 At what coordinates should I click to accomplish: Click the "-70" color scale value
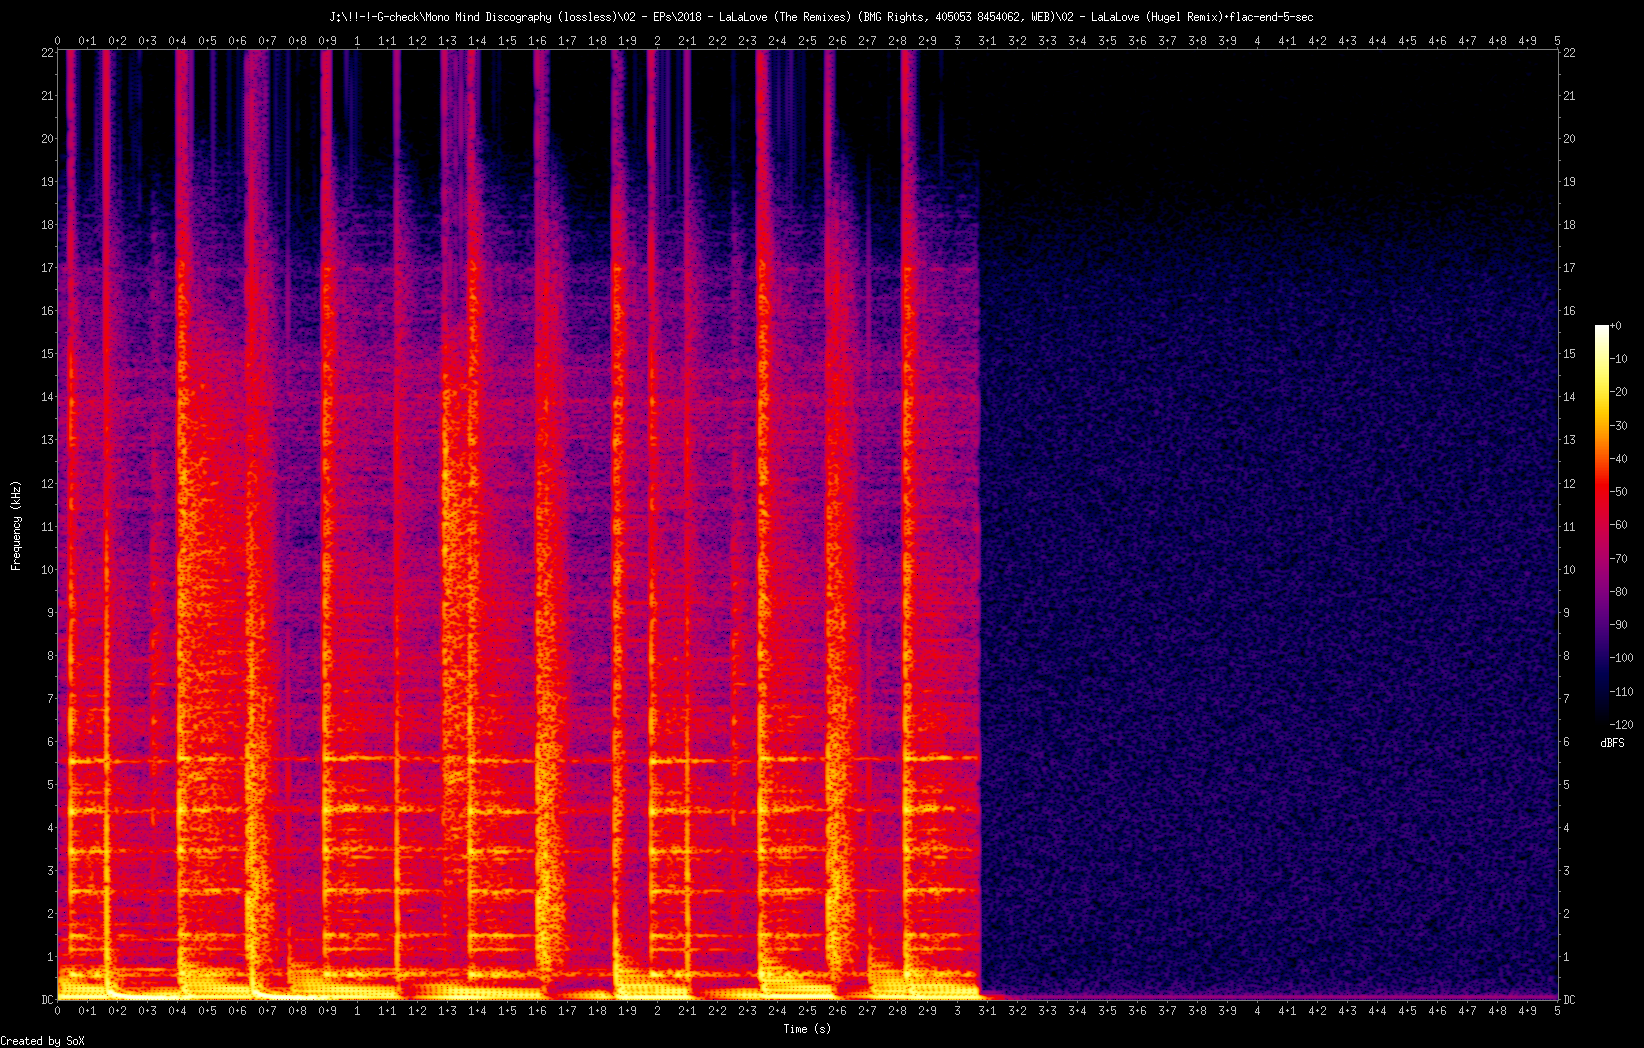click(x=1619, y=558)
